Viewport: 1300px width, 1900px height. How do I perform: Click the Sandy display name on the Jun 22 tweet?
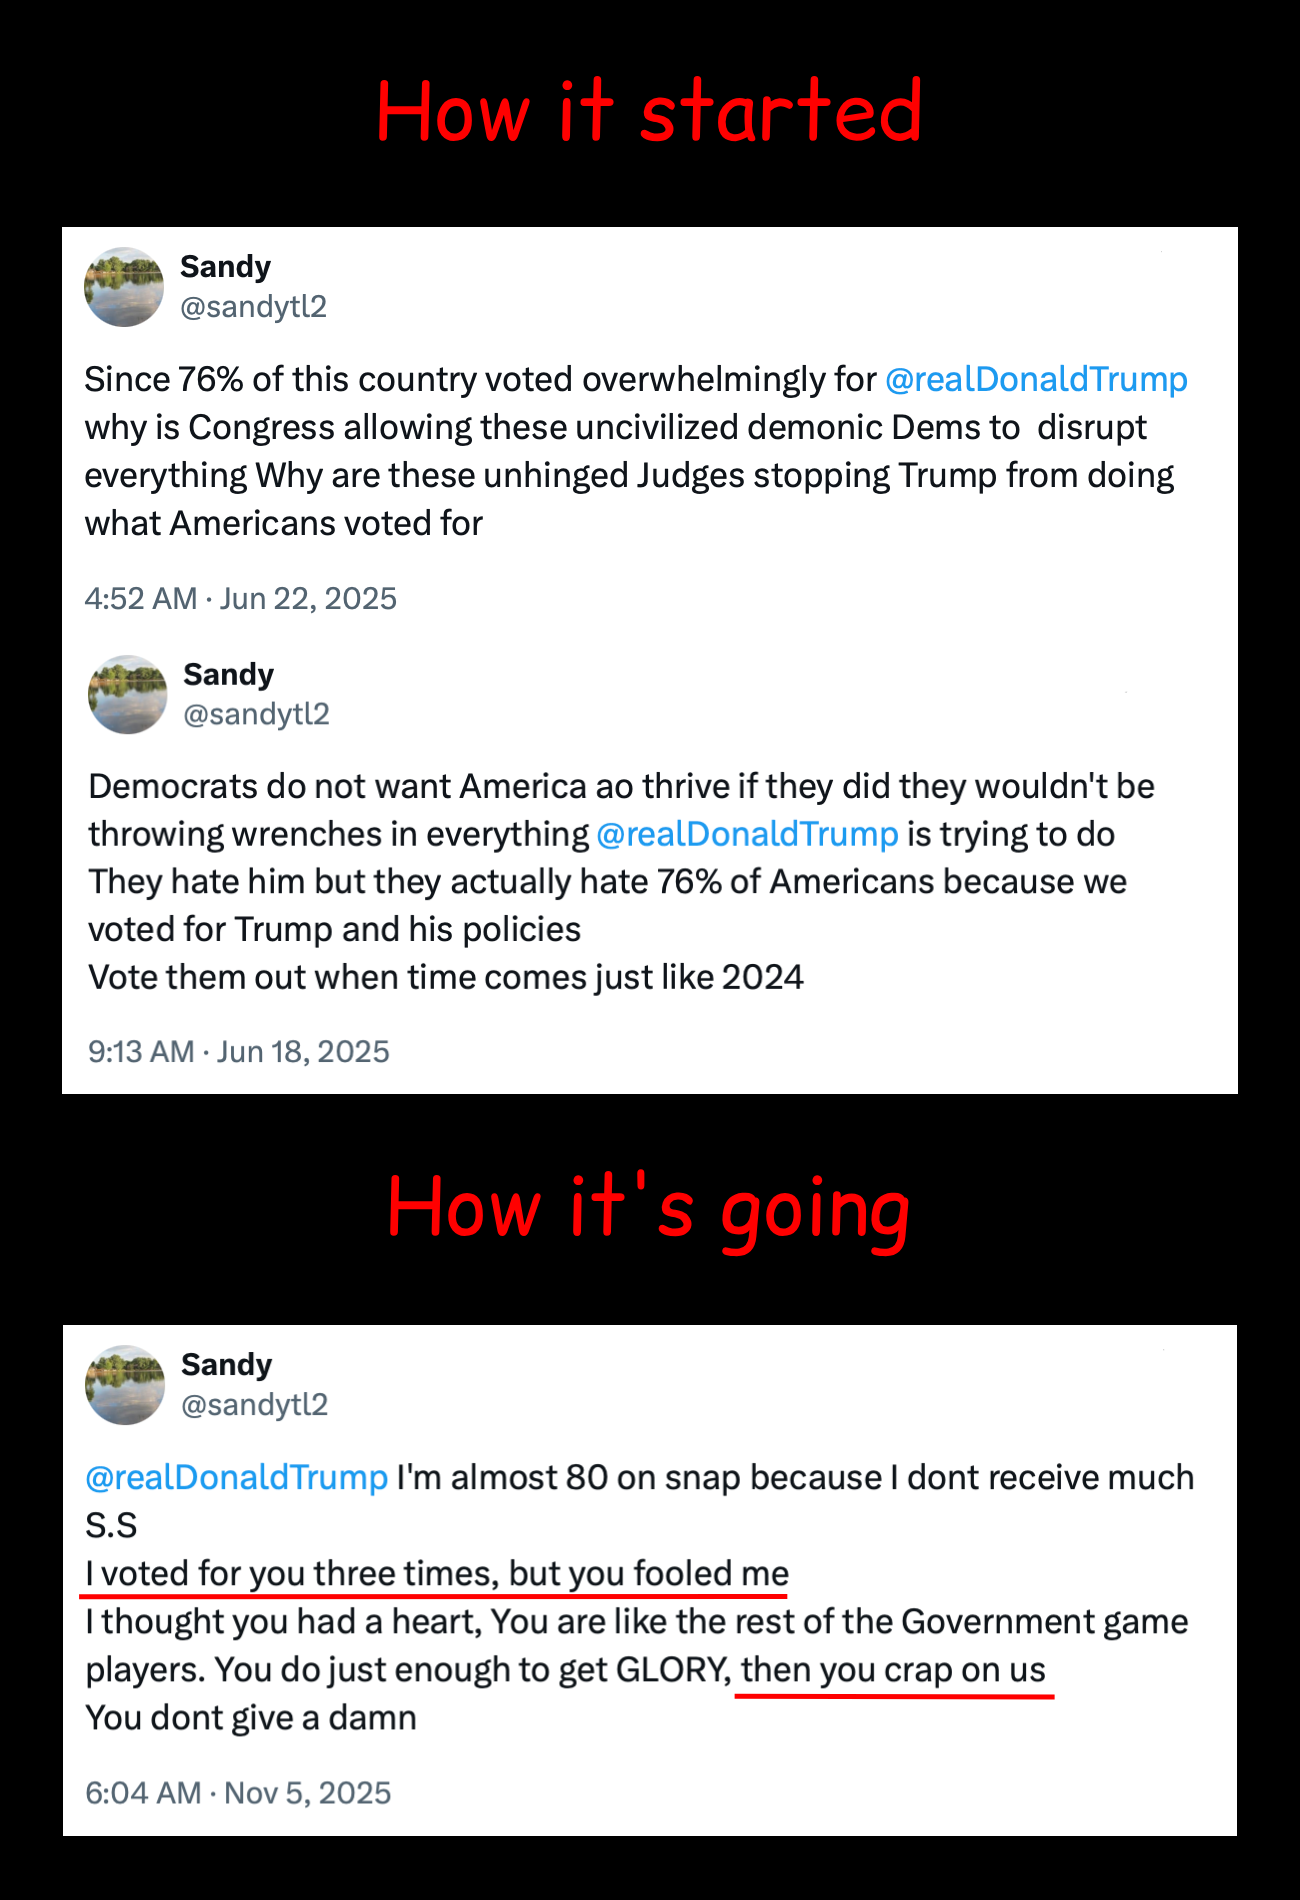[x=225, y=267]
